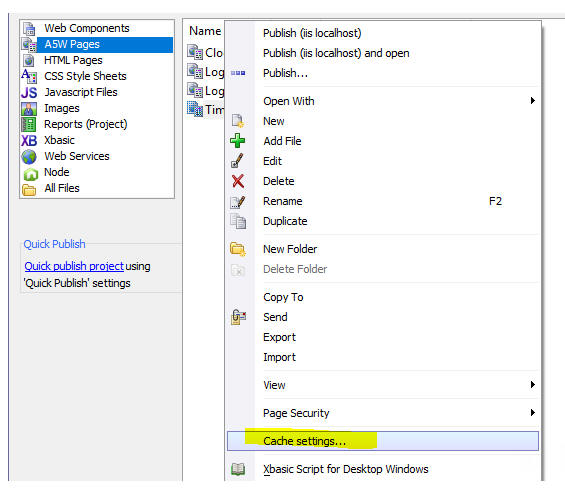Open the Quick publish project link
Viewport: 565px width, 495px height.
point(74,266)
